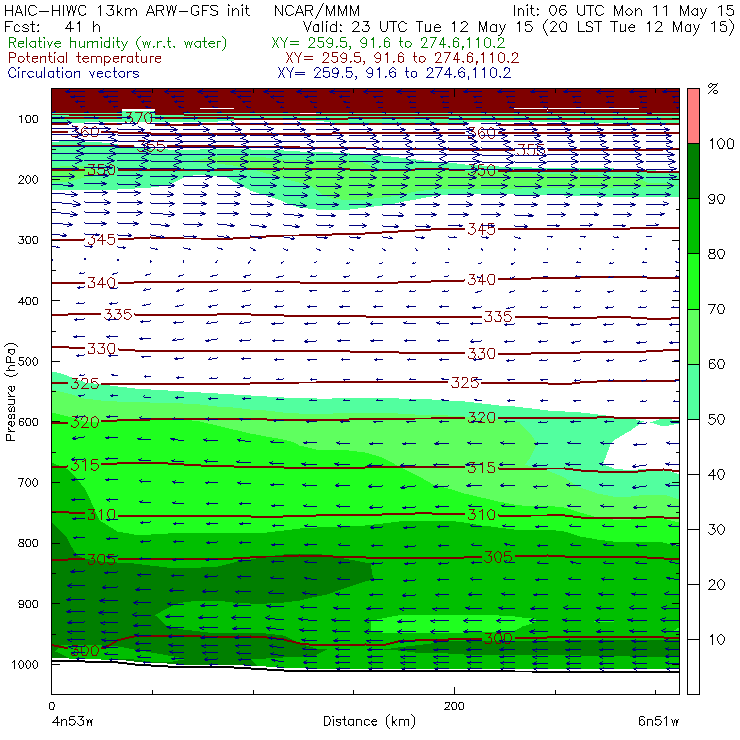Viewport: 740px width, 740px height.
Task: Click the 50–60 aqua color bar segment
Action: [x=693, y=392]
